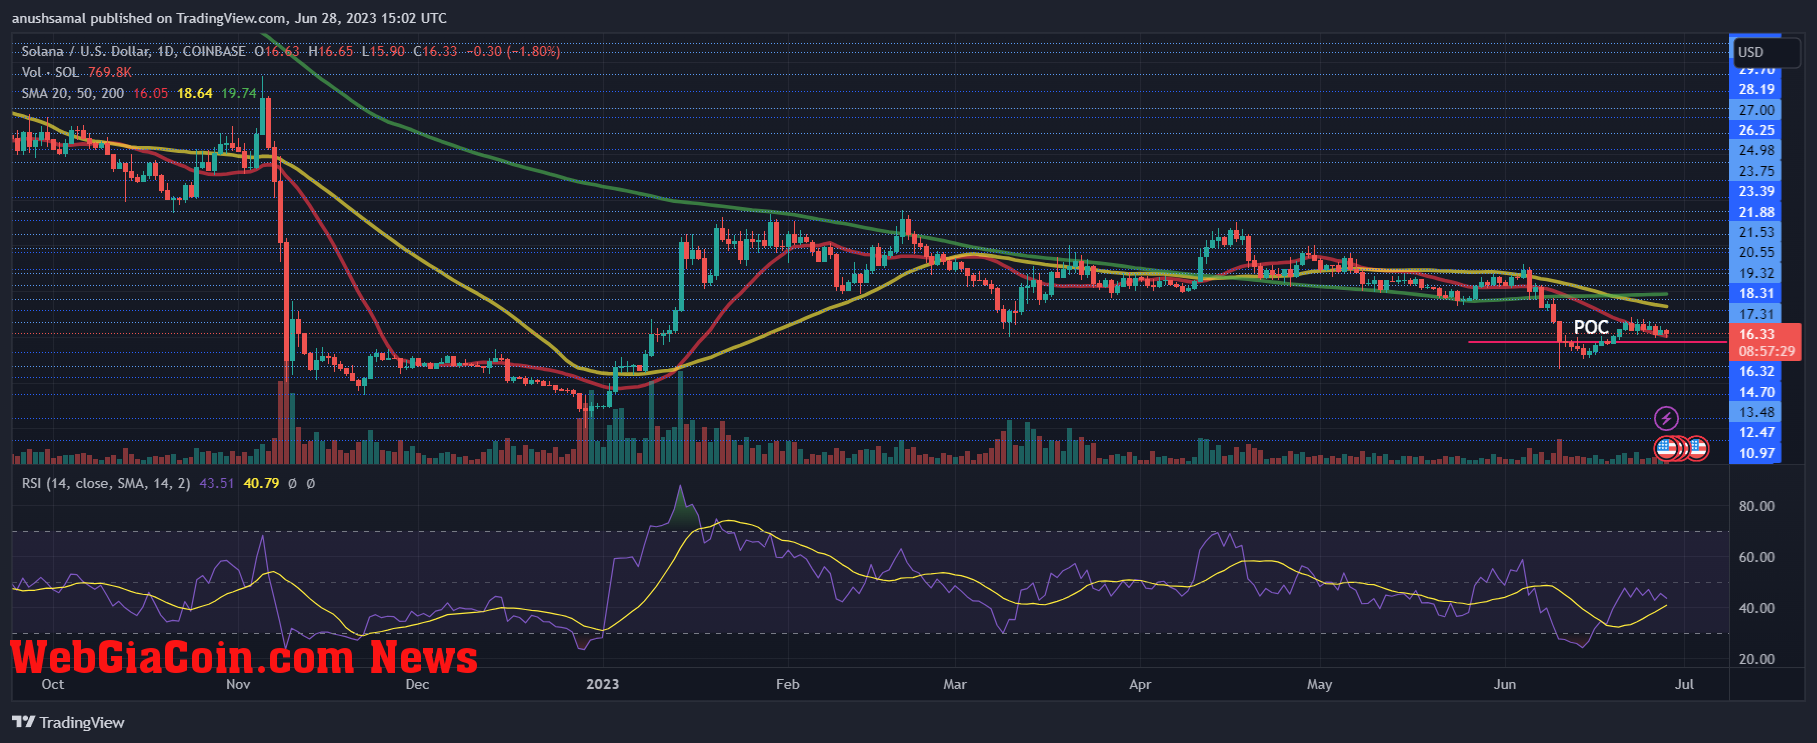This screenshot has width=1817, height=743.
Task: Click the price change -0.30 (-1.80%)
Action: click(513, 51)
